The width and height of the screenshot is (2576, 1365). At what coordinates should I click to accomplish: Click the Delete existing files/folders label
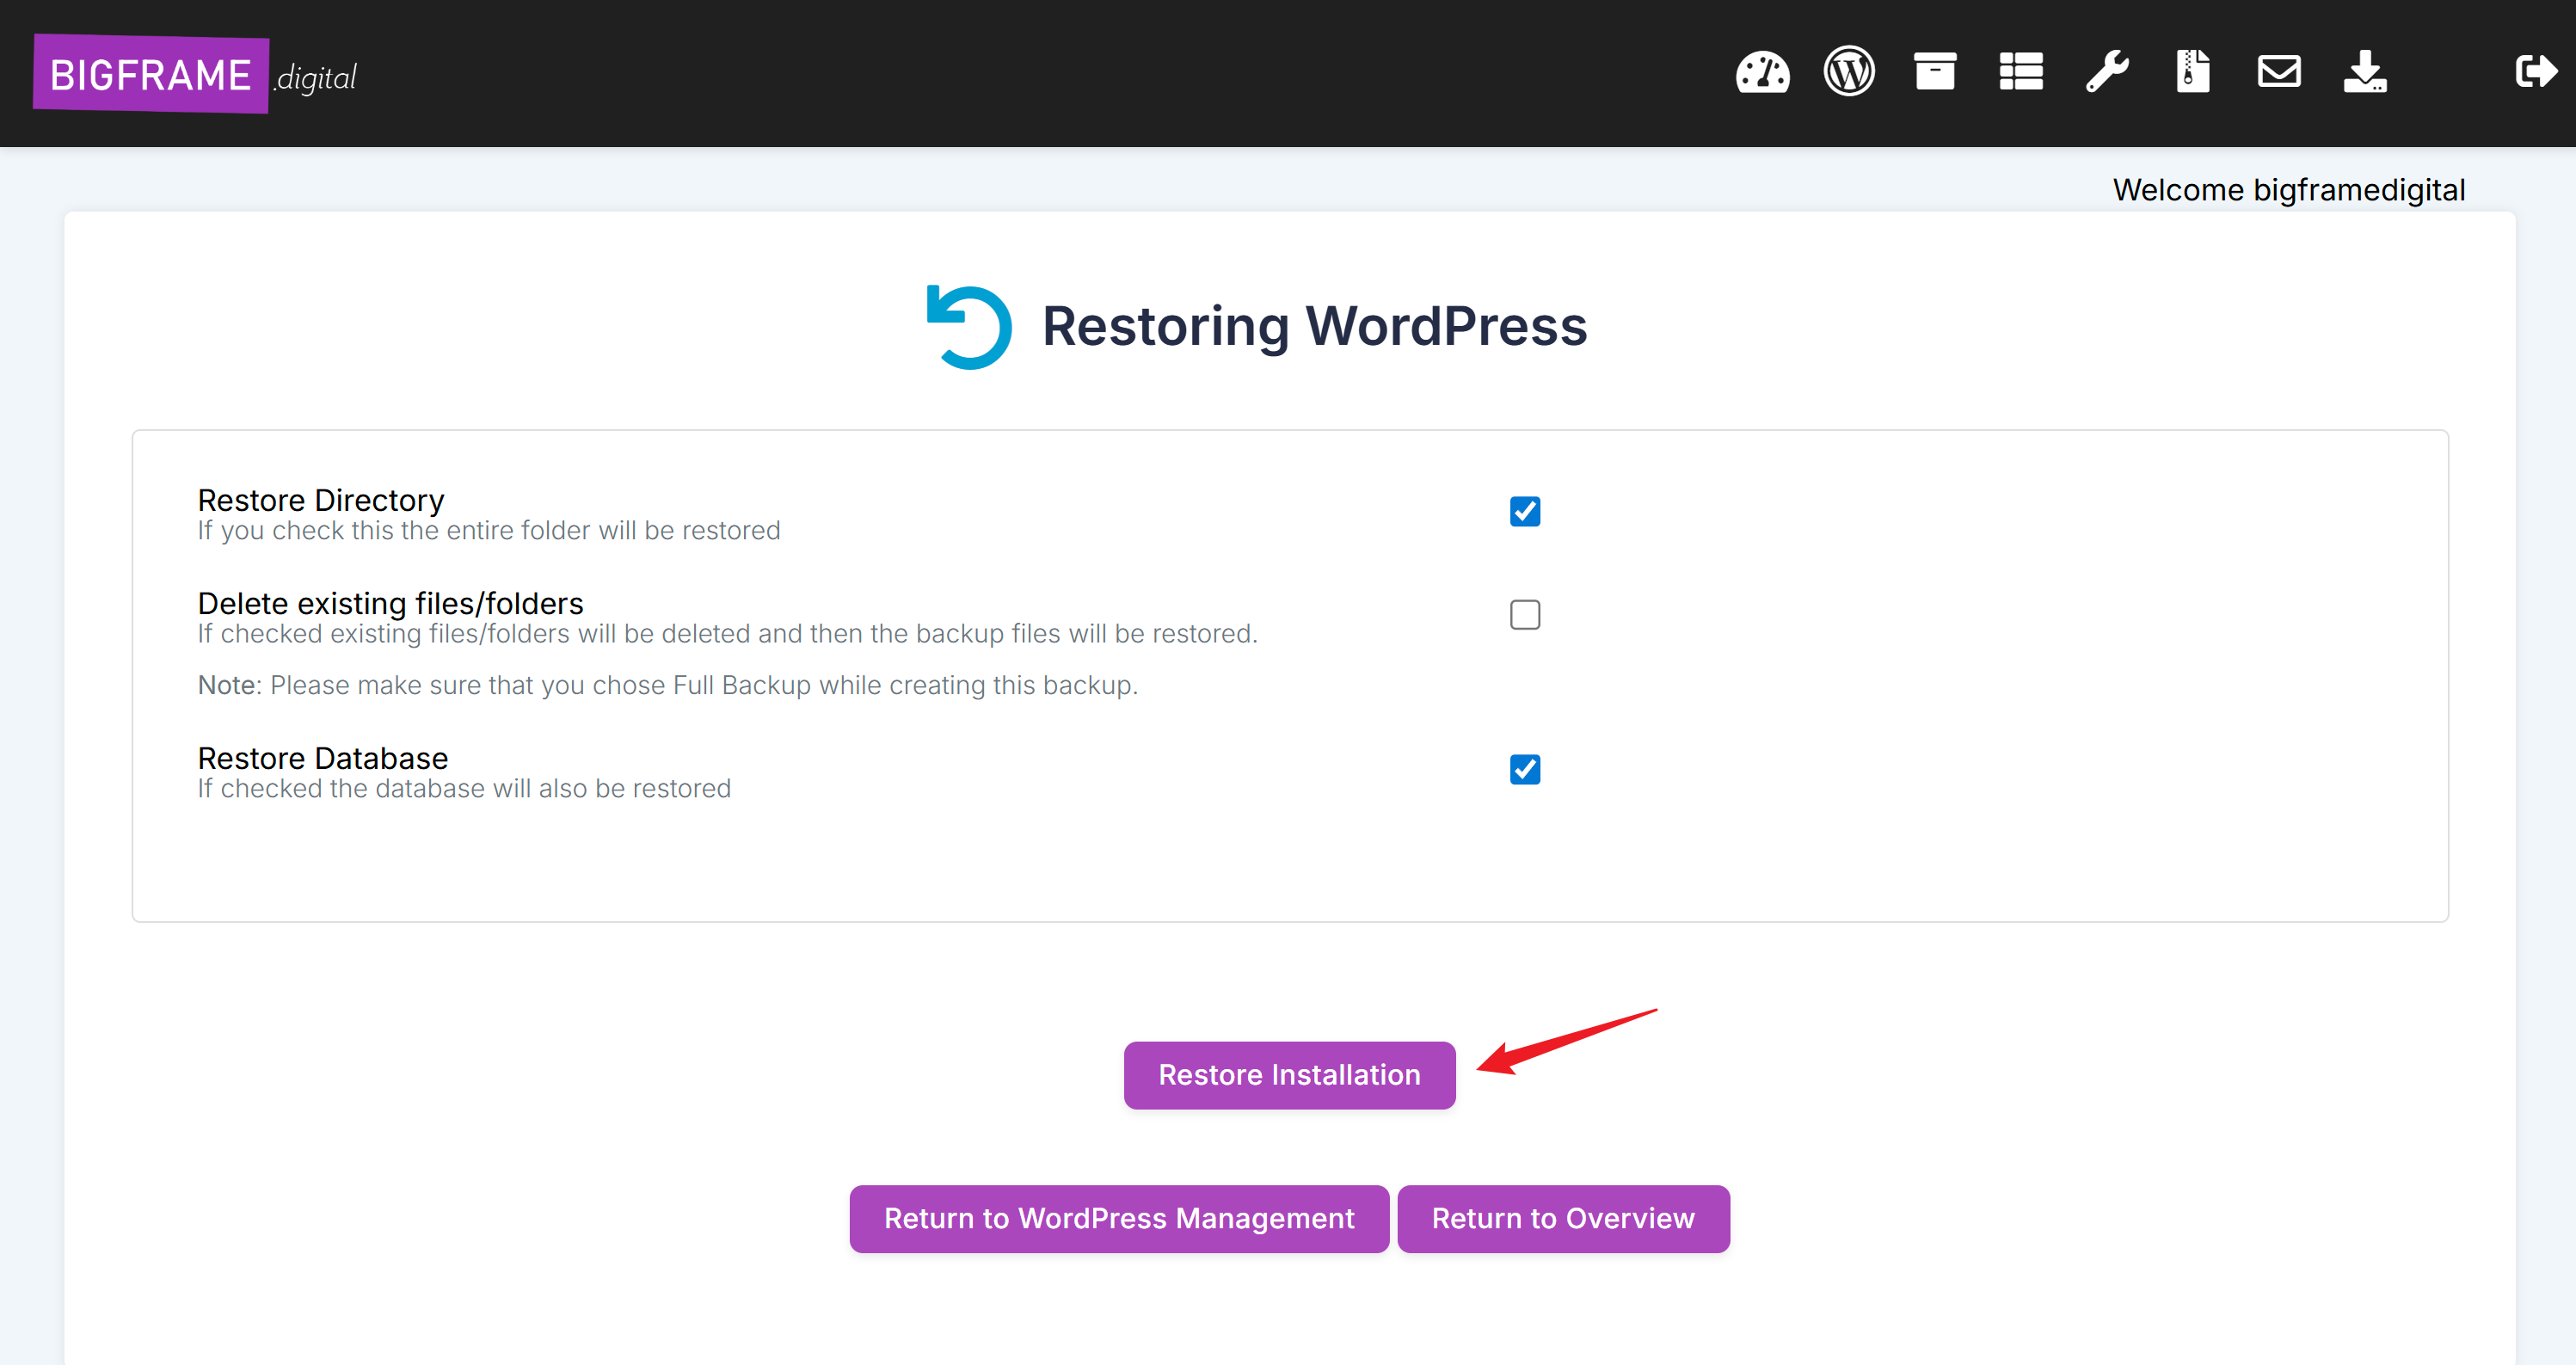390,603
